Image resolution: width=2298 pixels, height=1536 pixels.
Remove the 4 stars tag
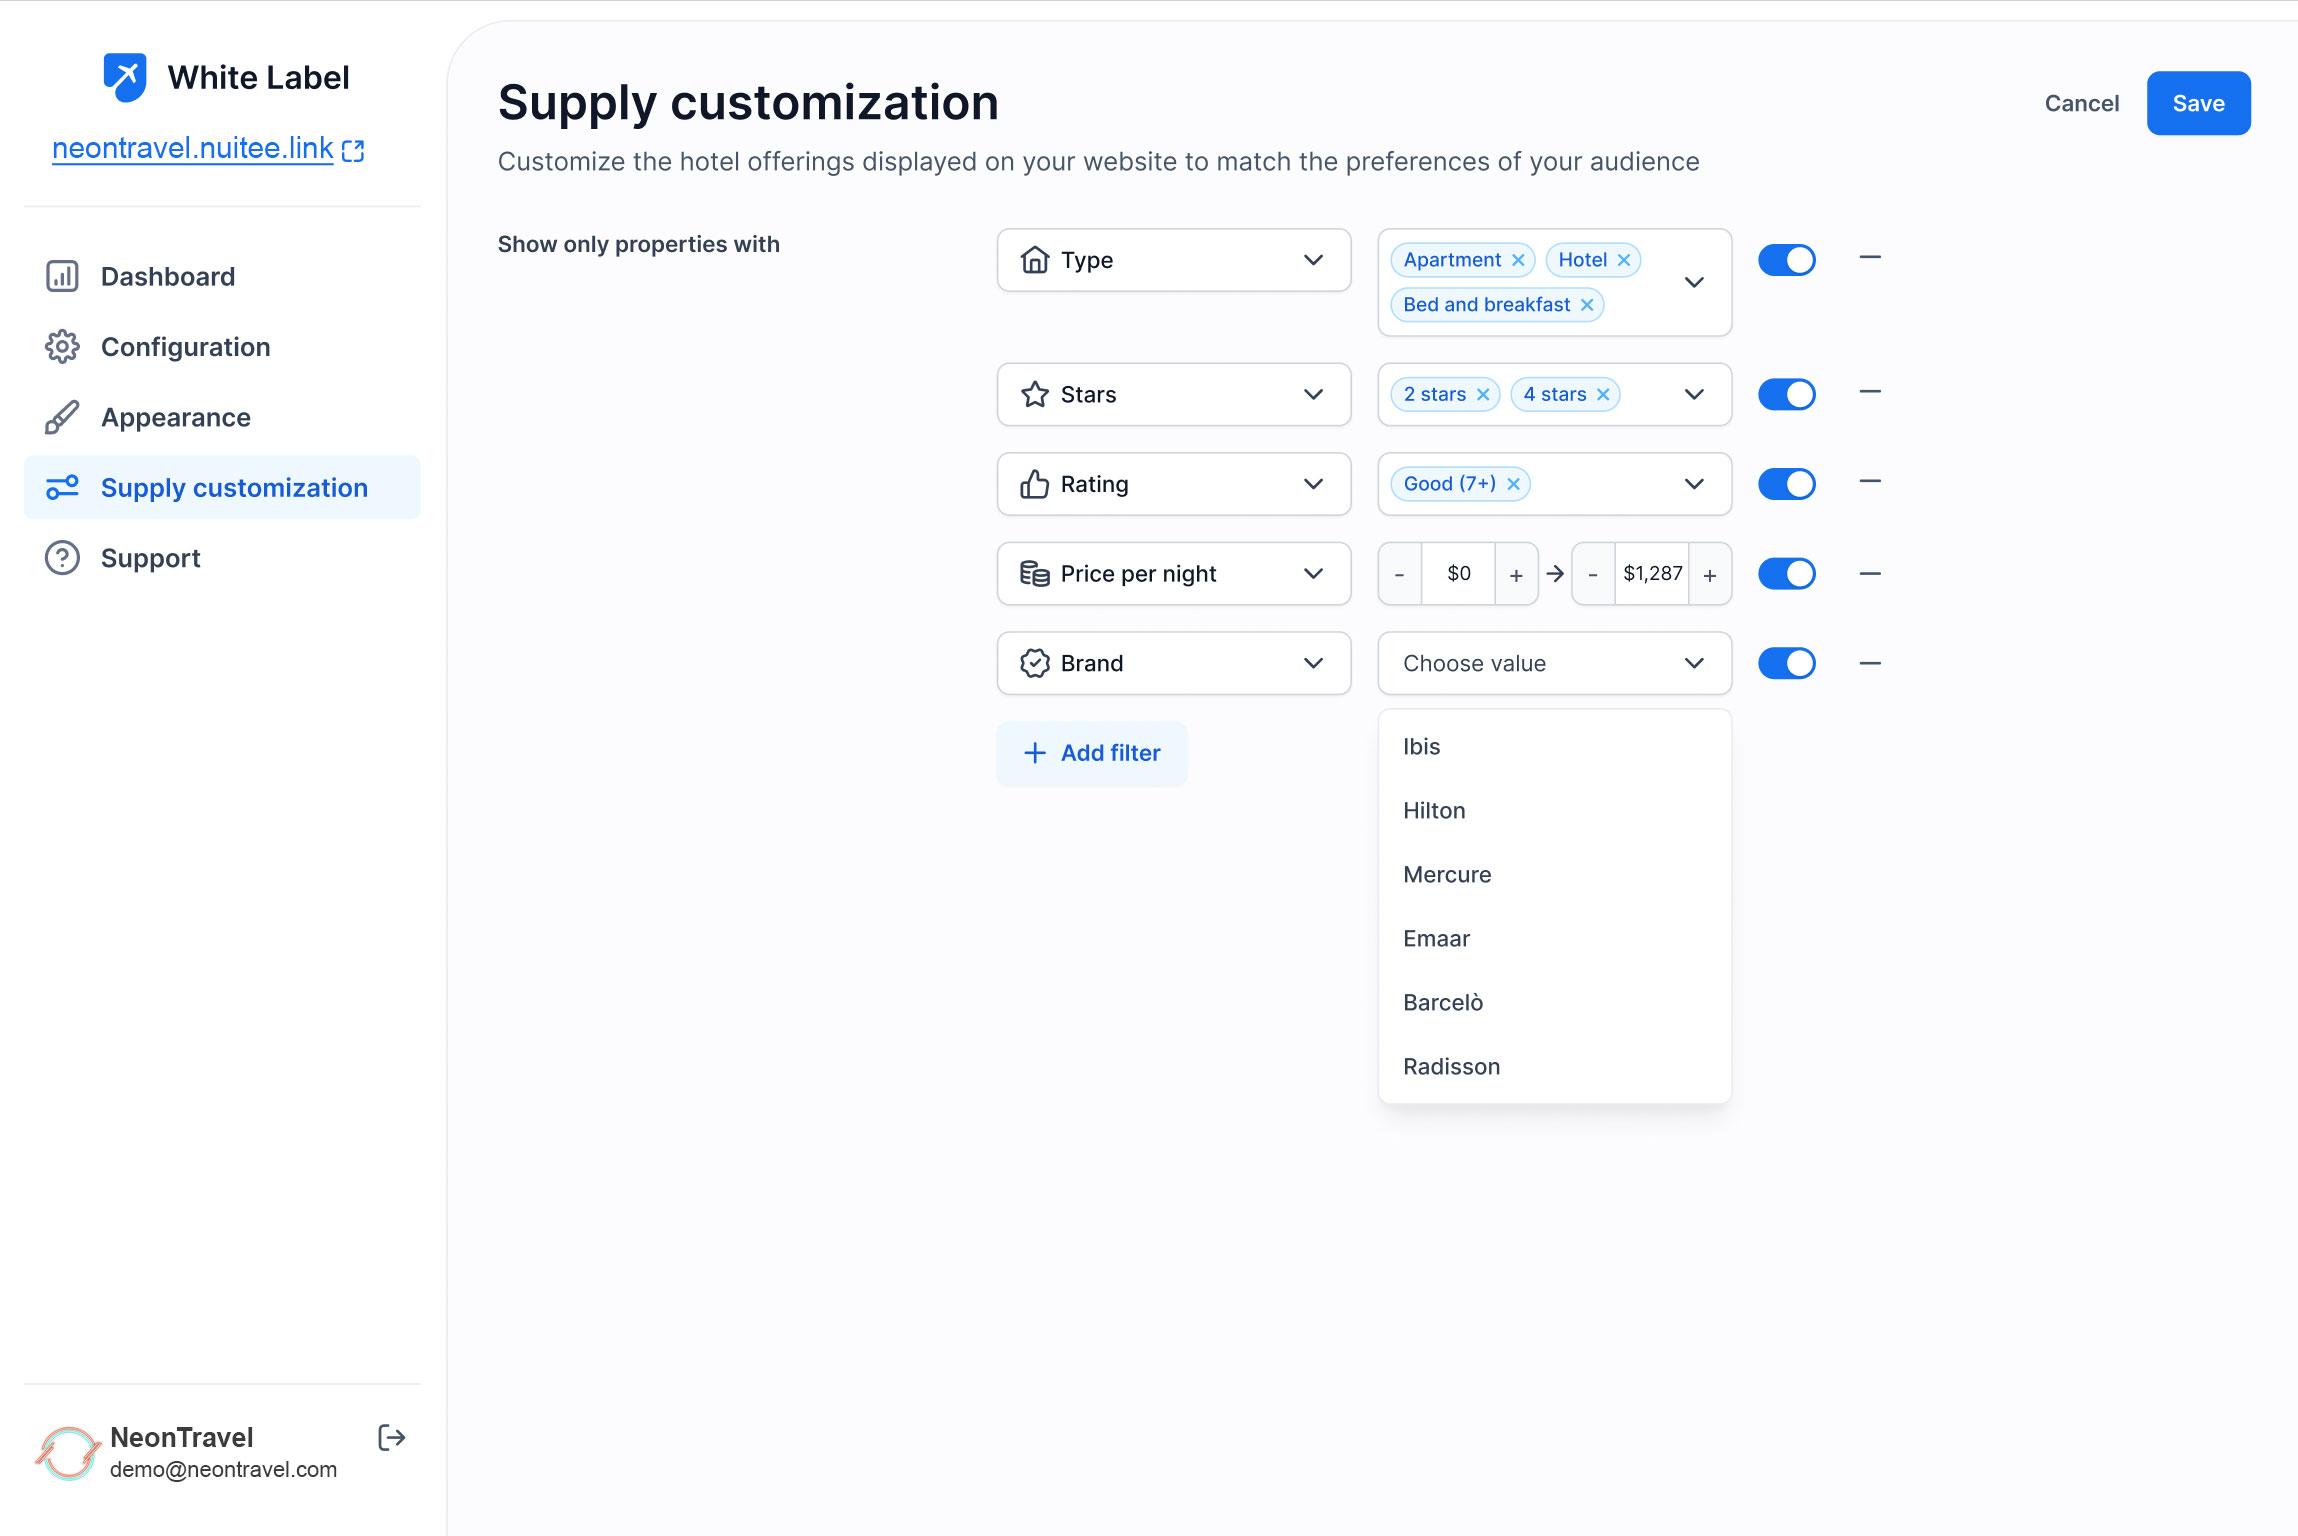coord(1603,395)
